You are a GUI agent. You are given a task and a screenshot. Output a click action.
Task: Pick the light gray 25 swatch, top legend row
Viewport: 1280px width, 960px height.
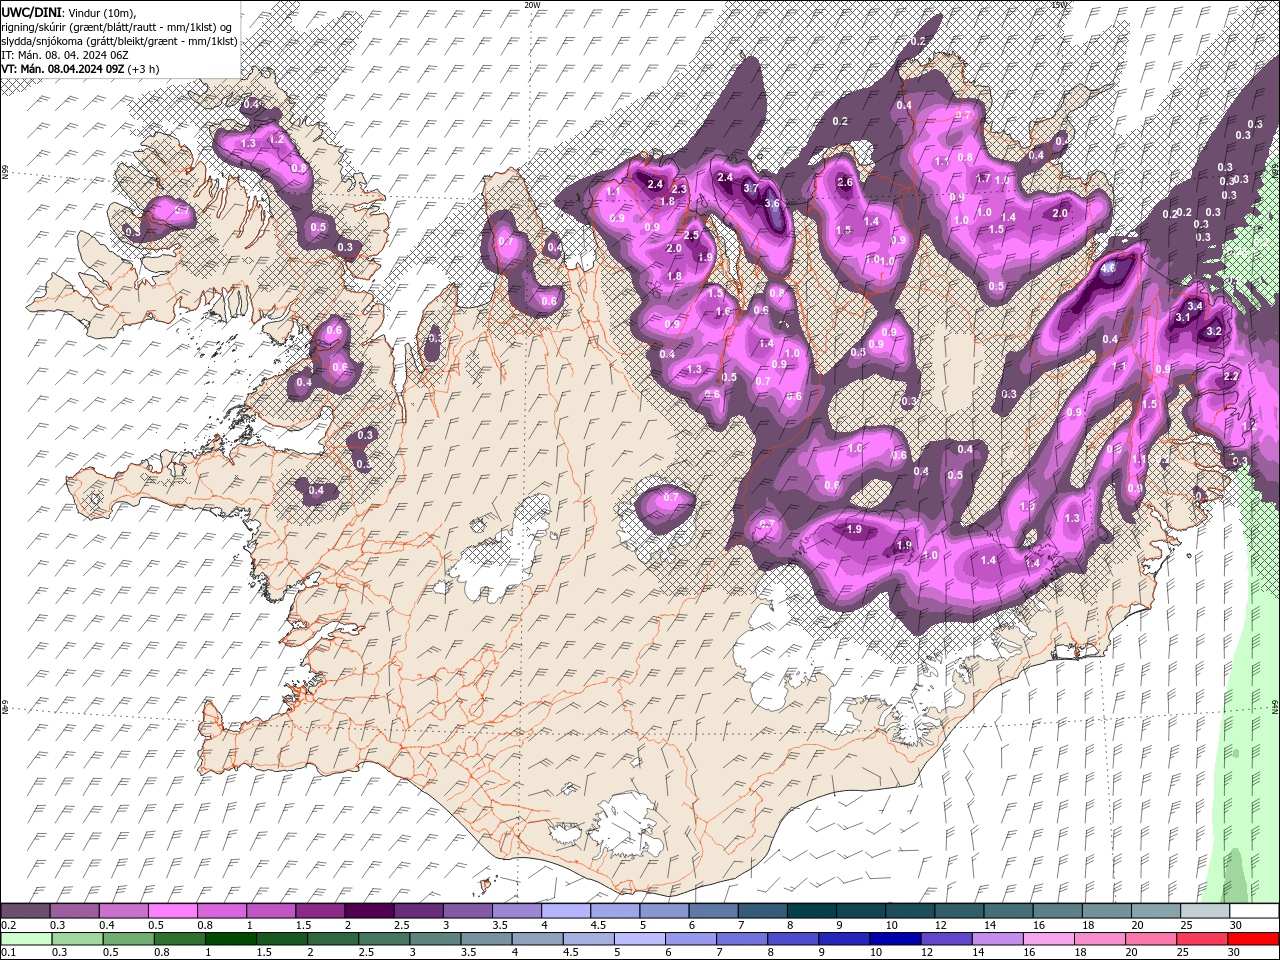pyautogui.click(x=1204, y=911)
